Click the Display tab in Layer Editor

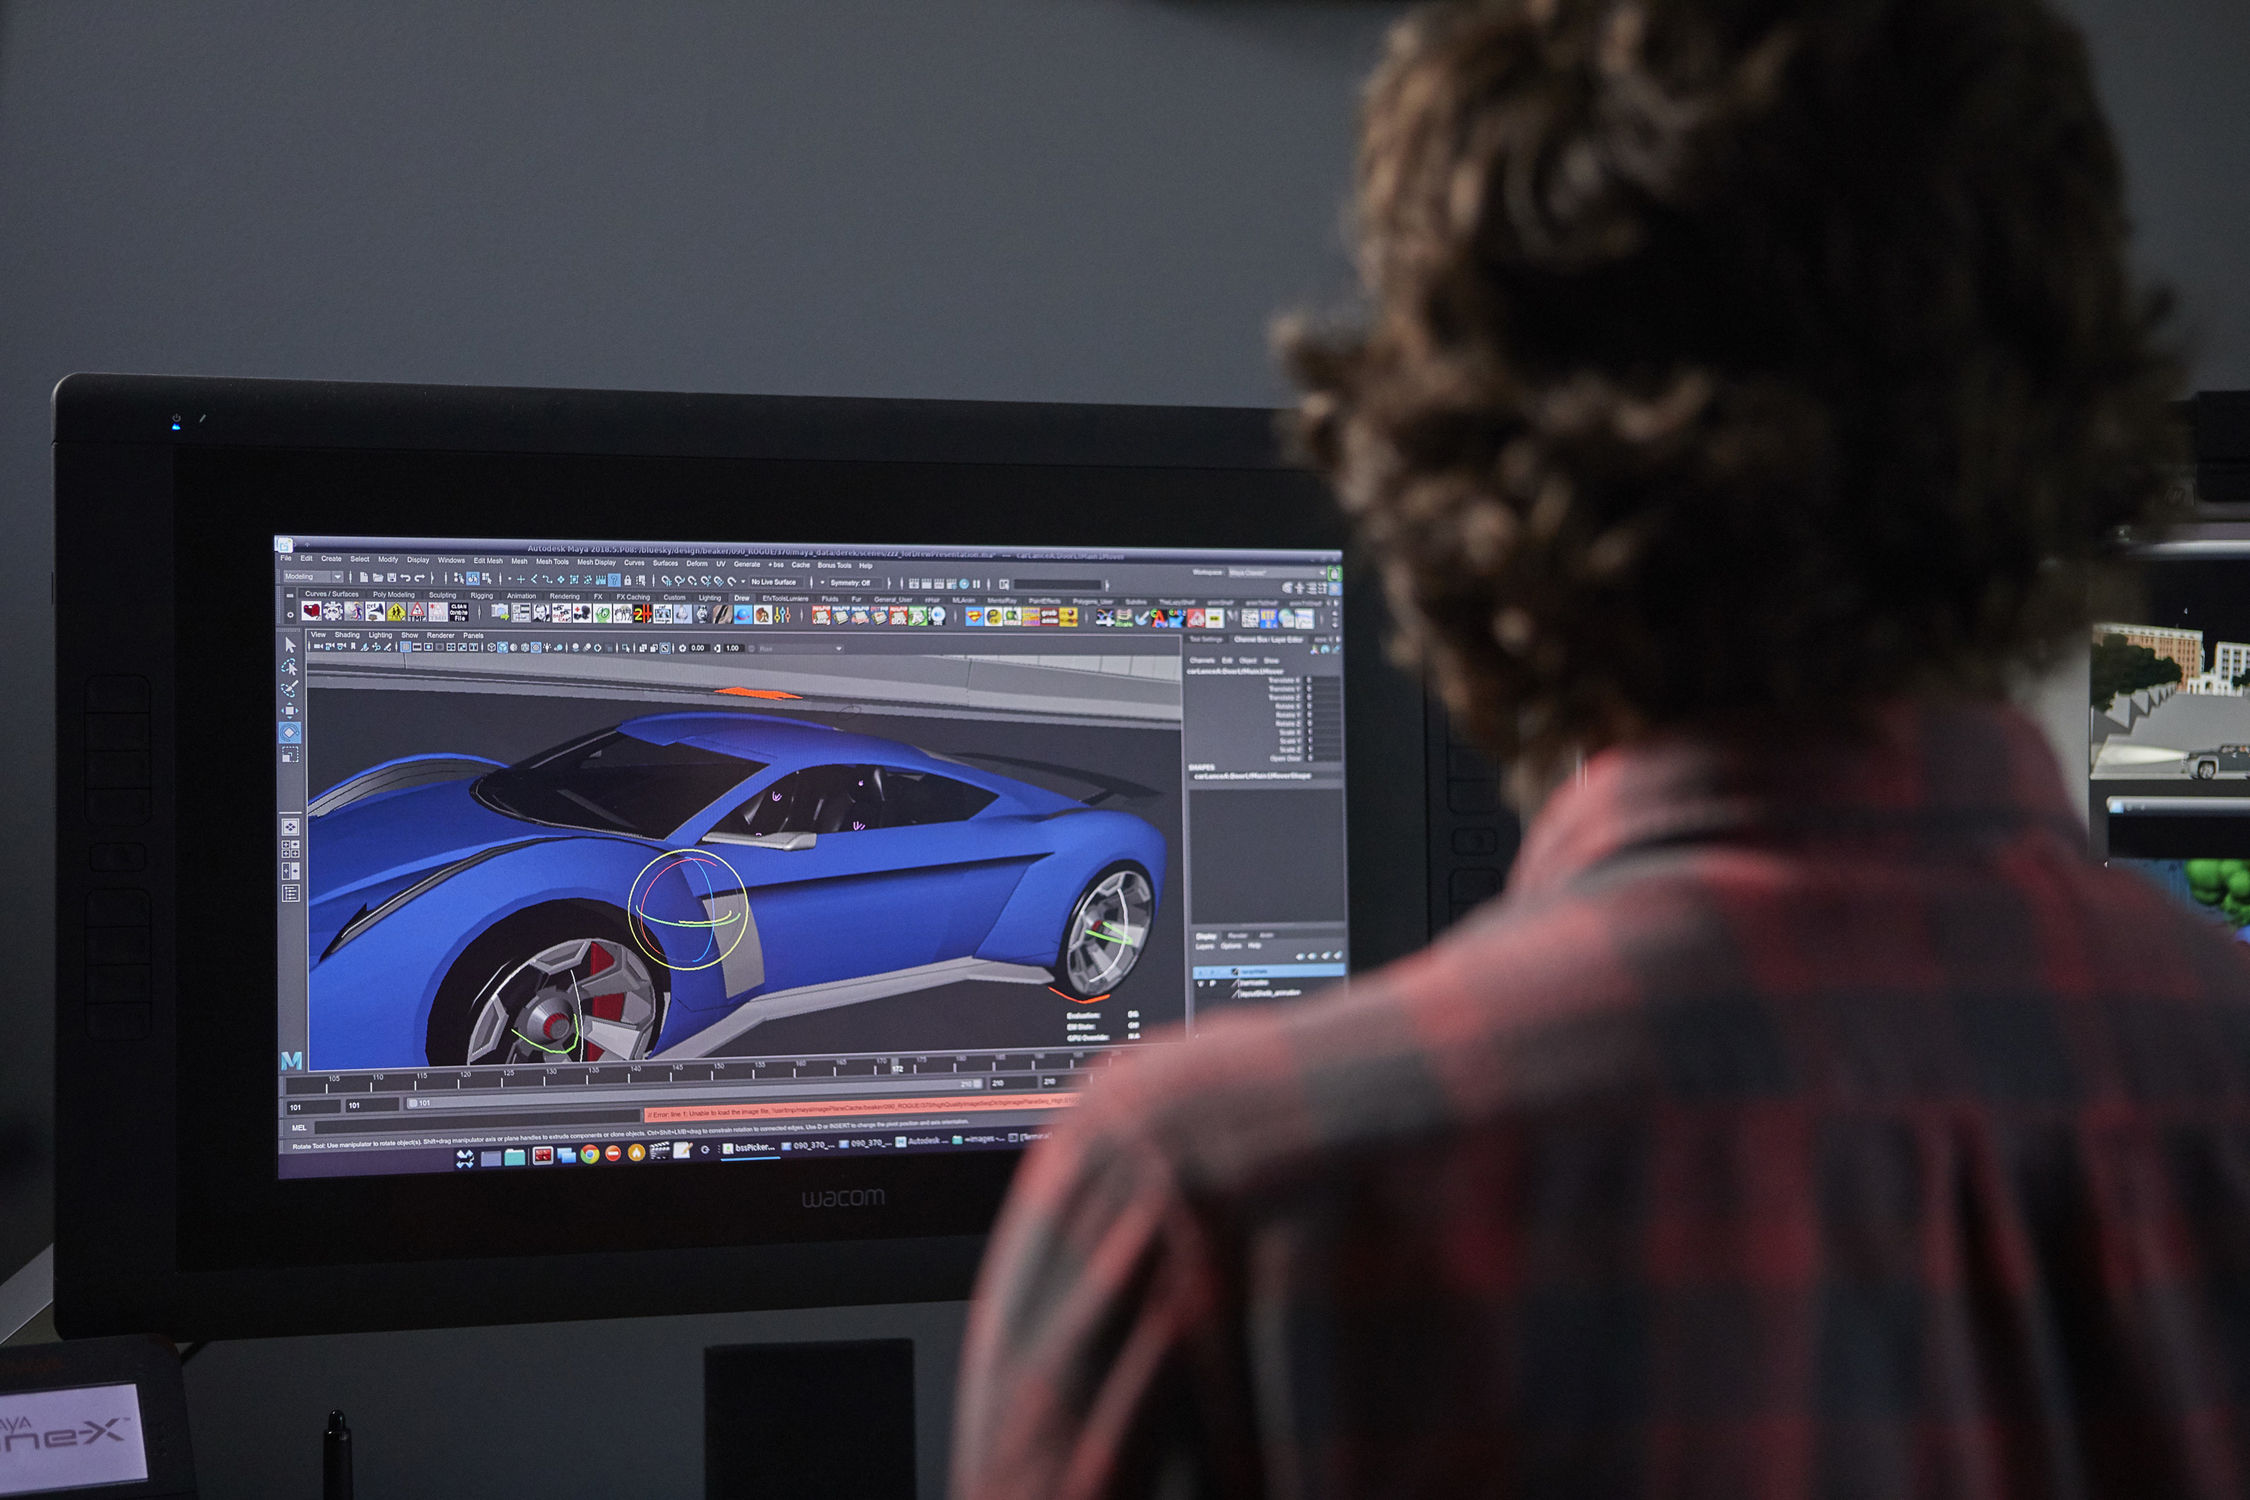click(1206, 936)
